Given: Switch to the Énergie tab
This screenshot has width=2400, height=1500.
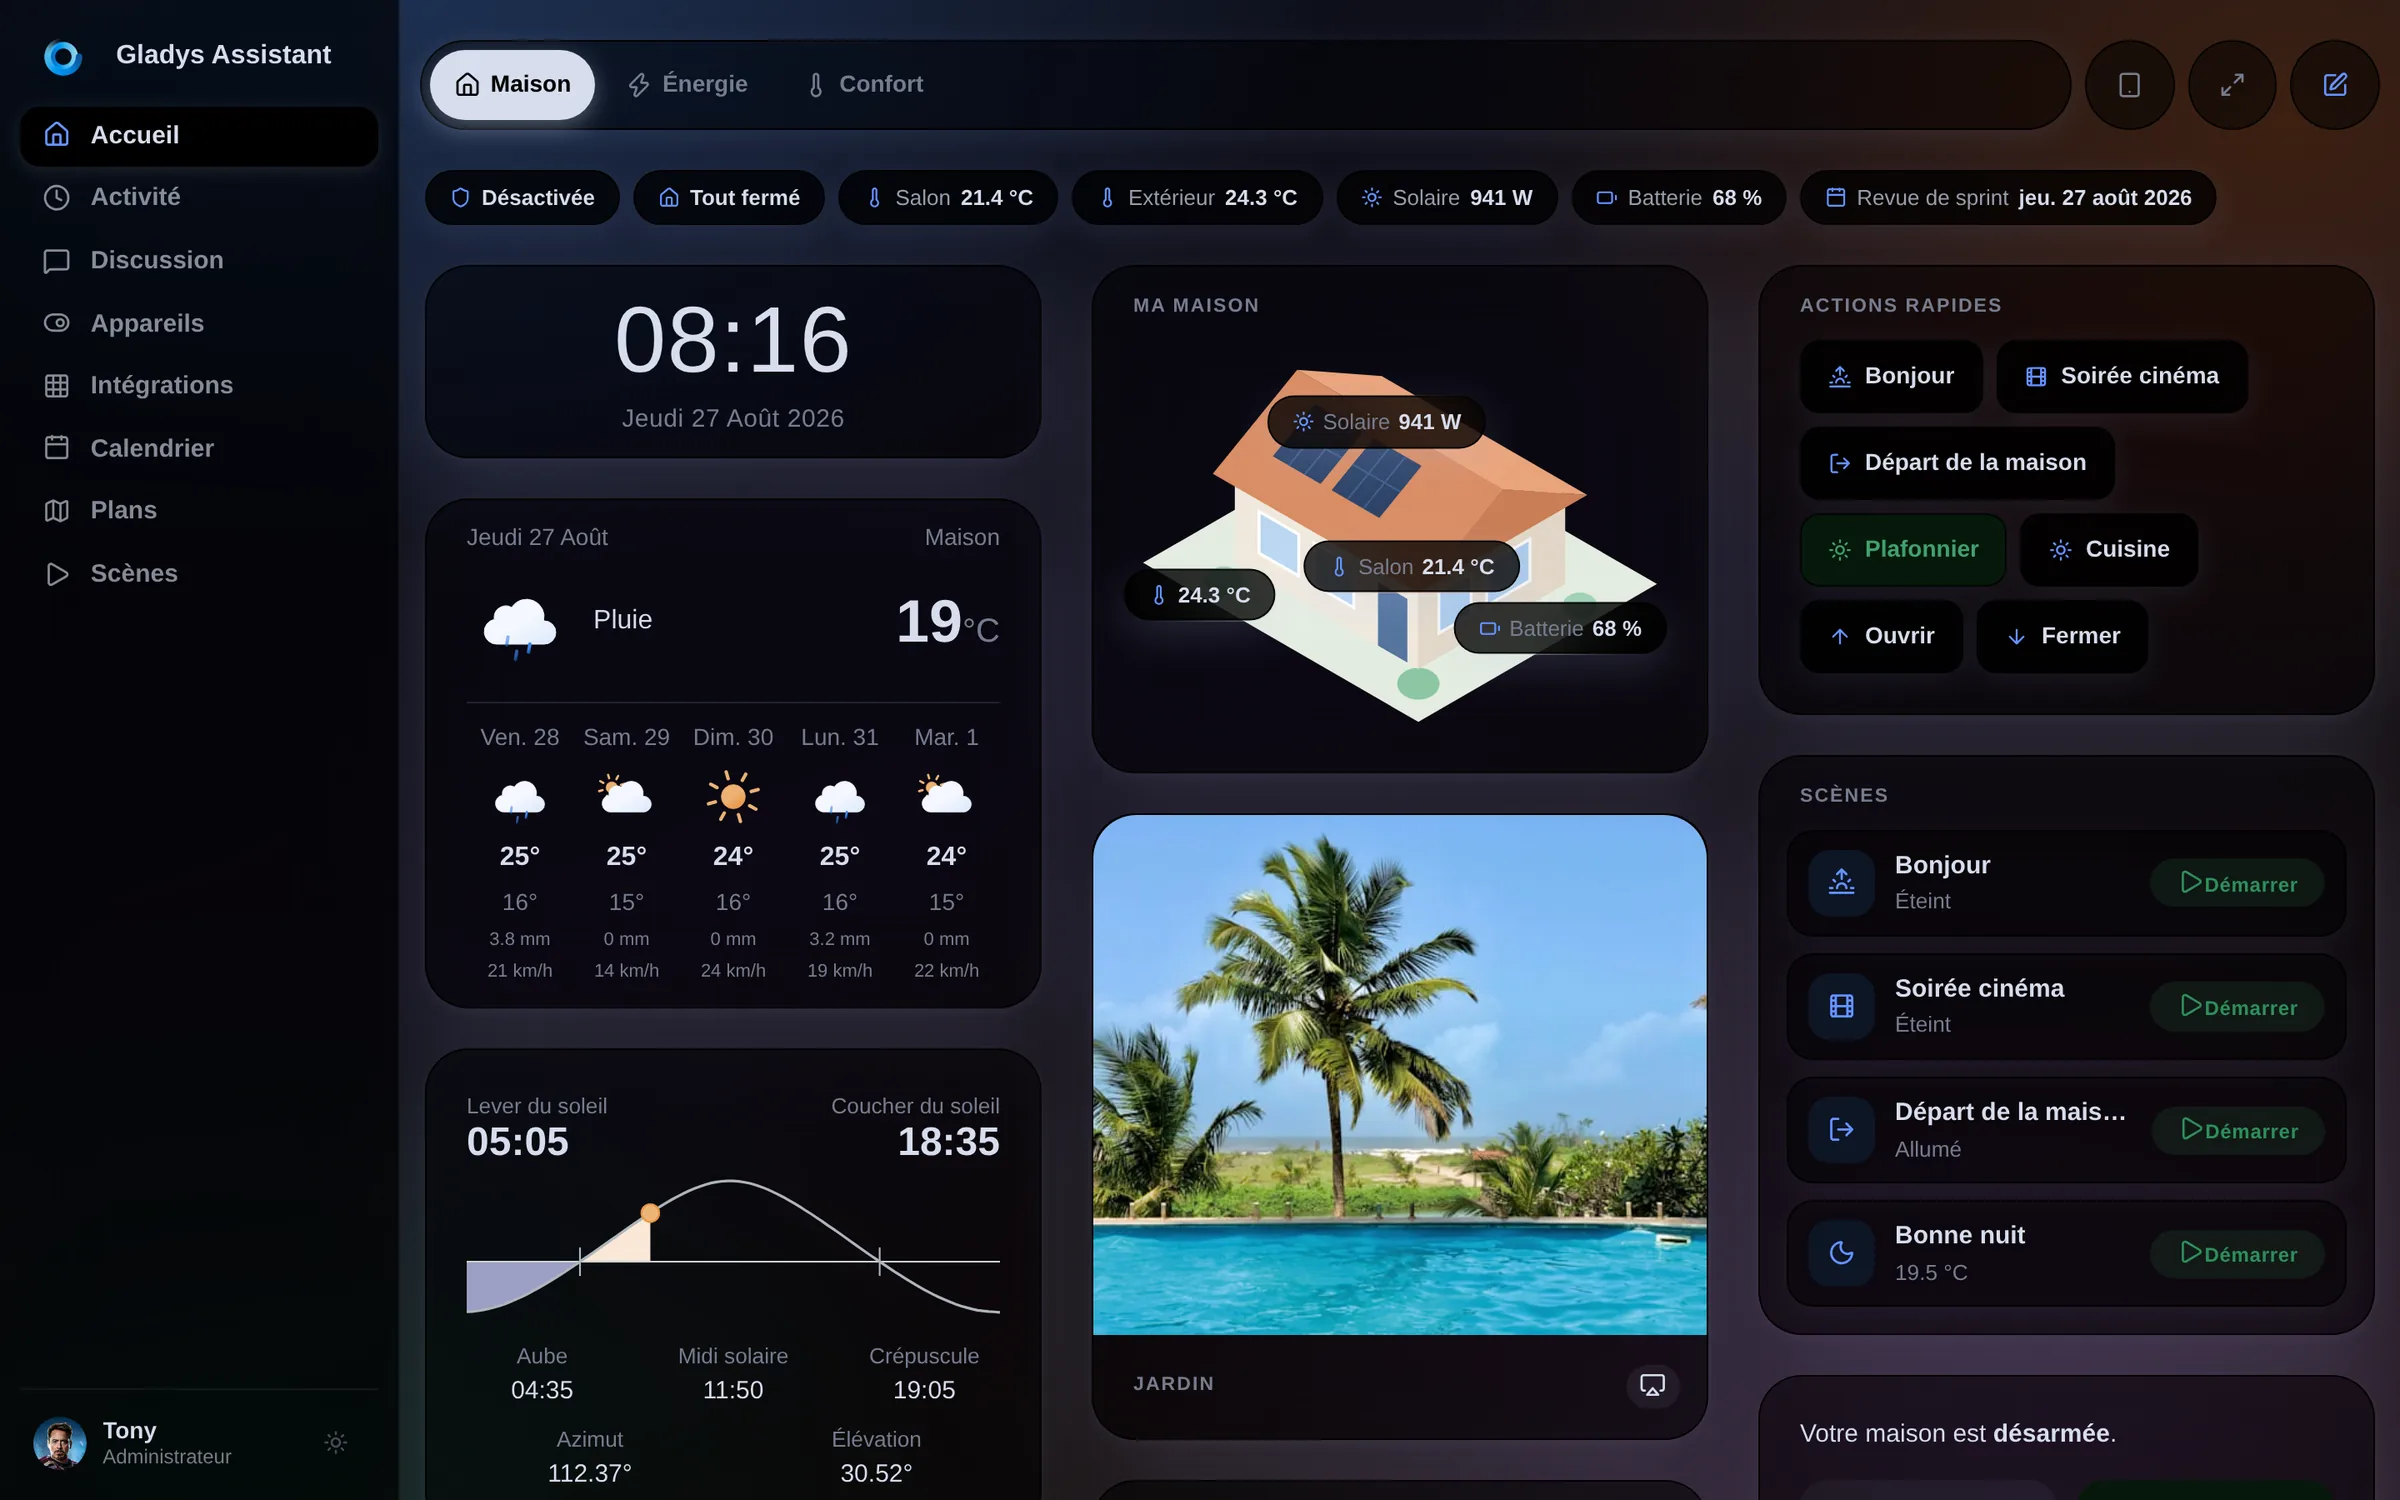Looking at the screenshot, I should [688, 85].
